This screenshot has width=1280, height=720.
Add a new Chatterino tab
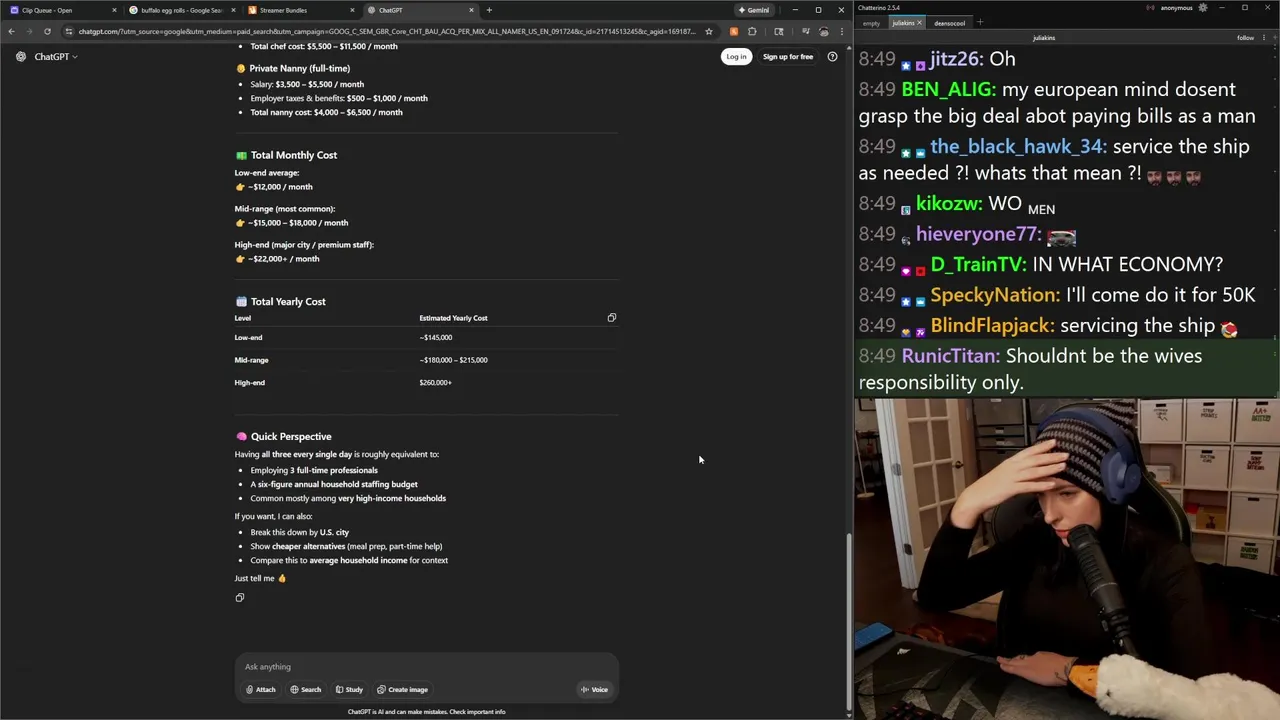[980, 22]
